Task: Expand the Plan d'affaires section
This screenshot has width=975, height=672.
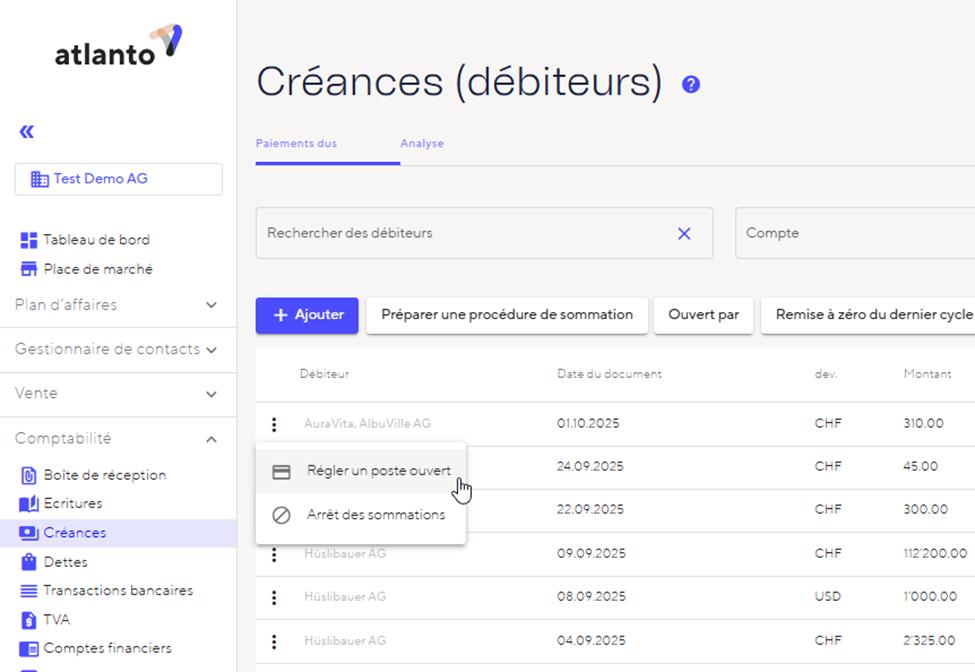Action: 211,305
